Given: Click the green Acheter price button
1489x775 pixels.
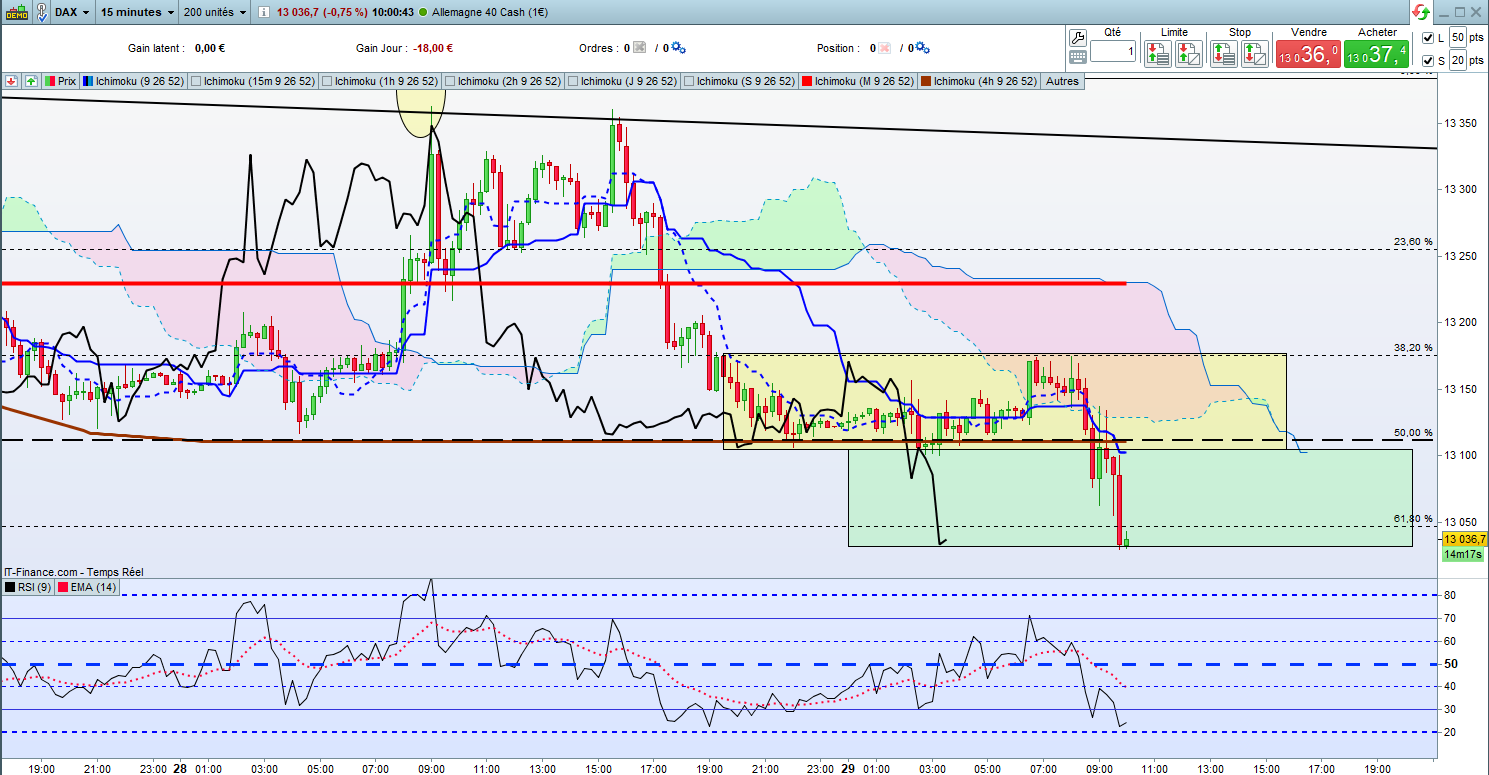Looking at the screenshot, I should tap(1376, 54).
